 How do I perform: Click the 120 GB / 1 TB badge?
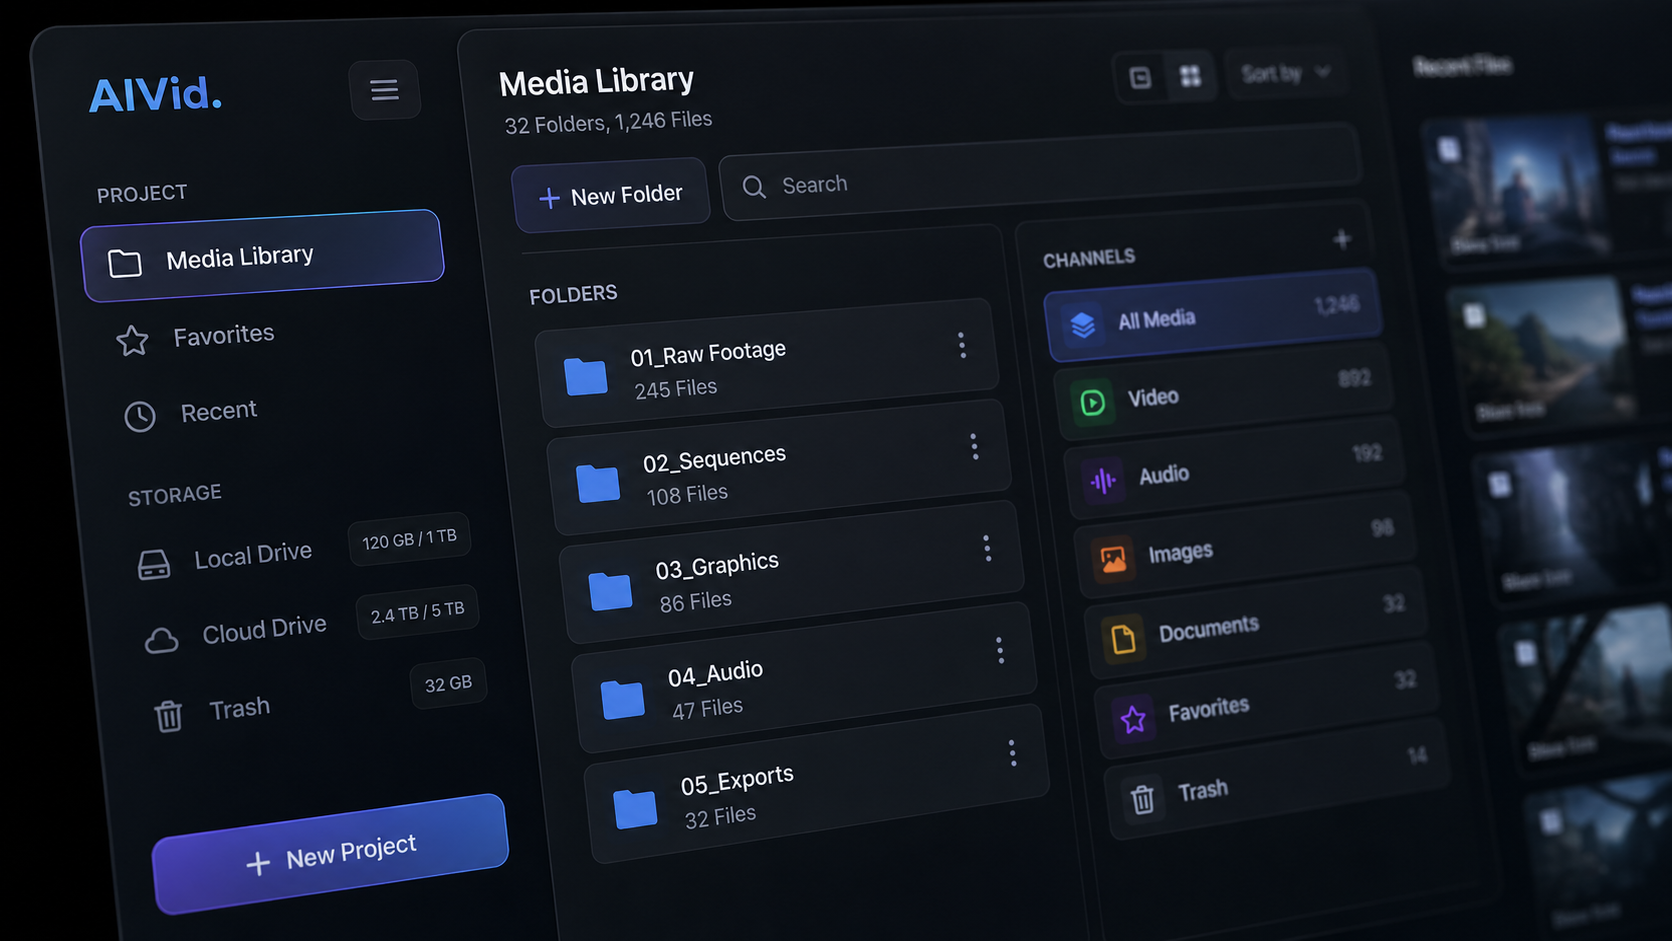tap(409, 540)
